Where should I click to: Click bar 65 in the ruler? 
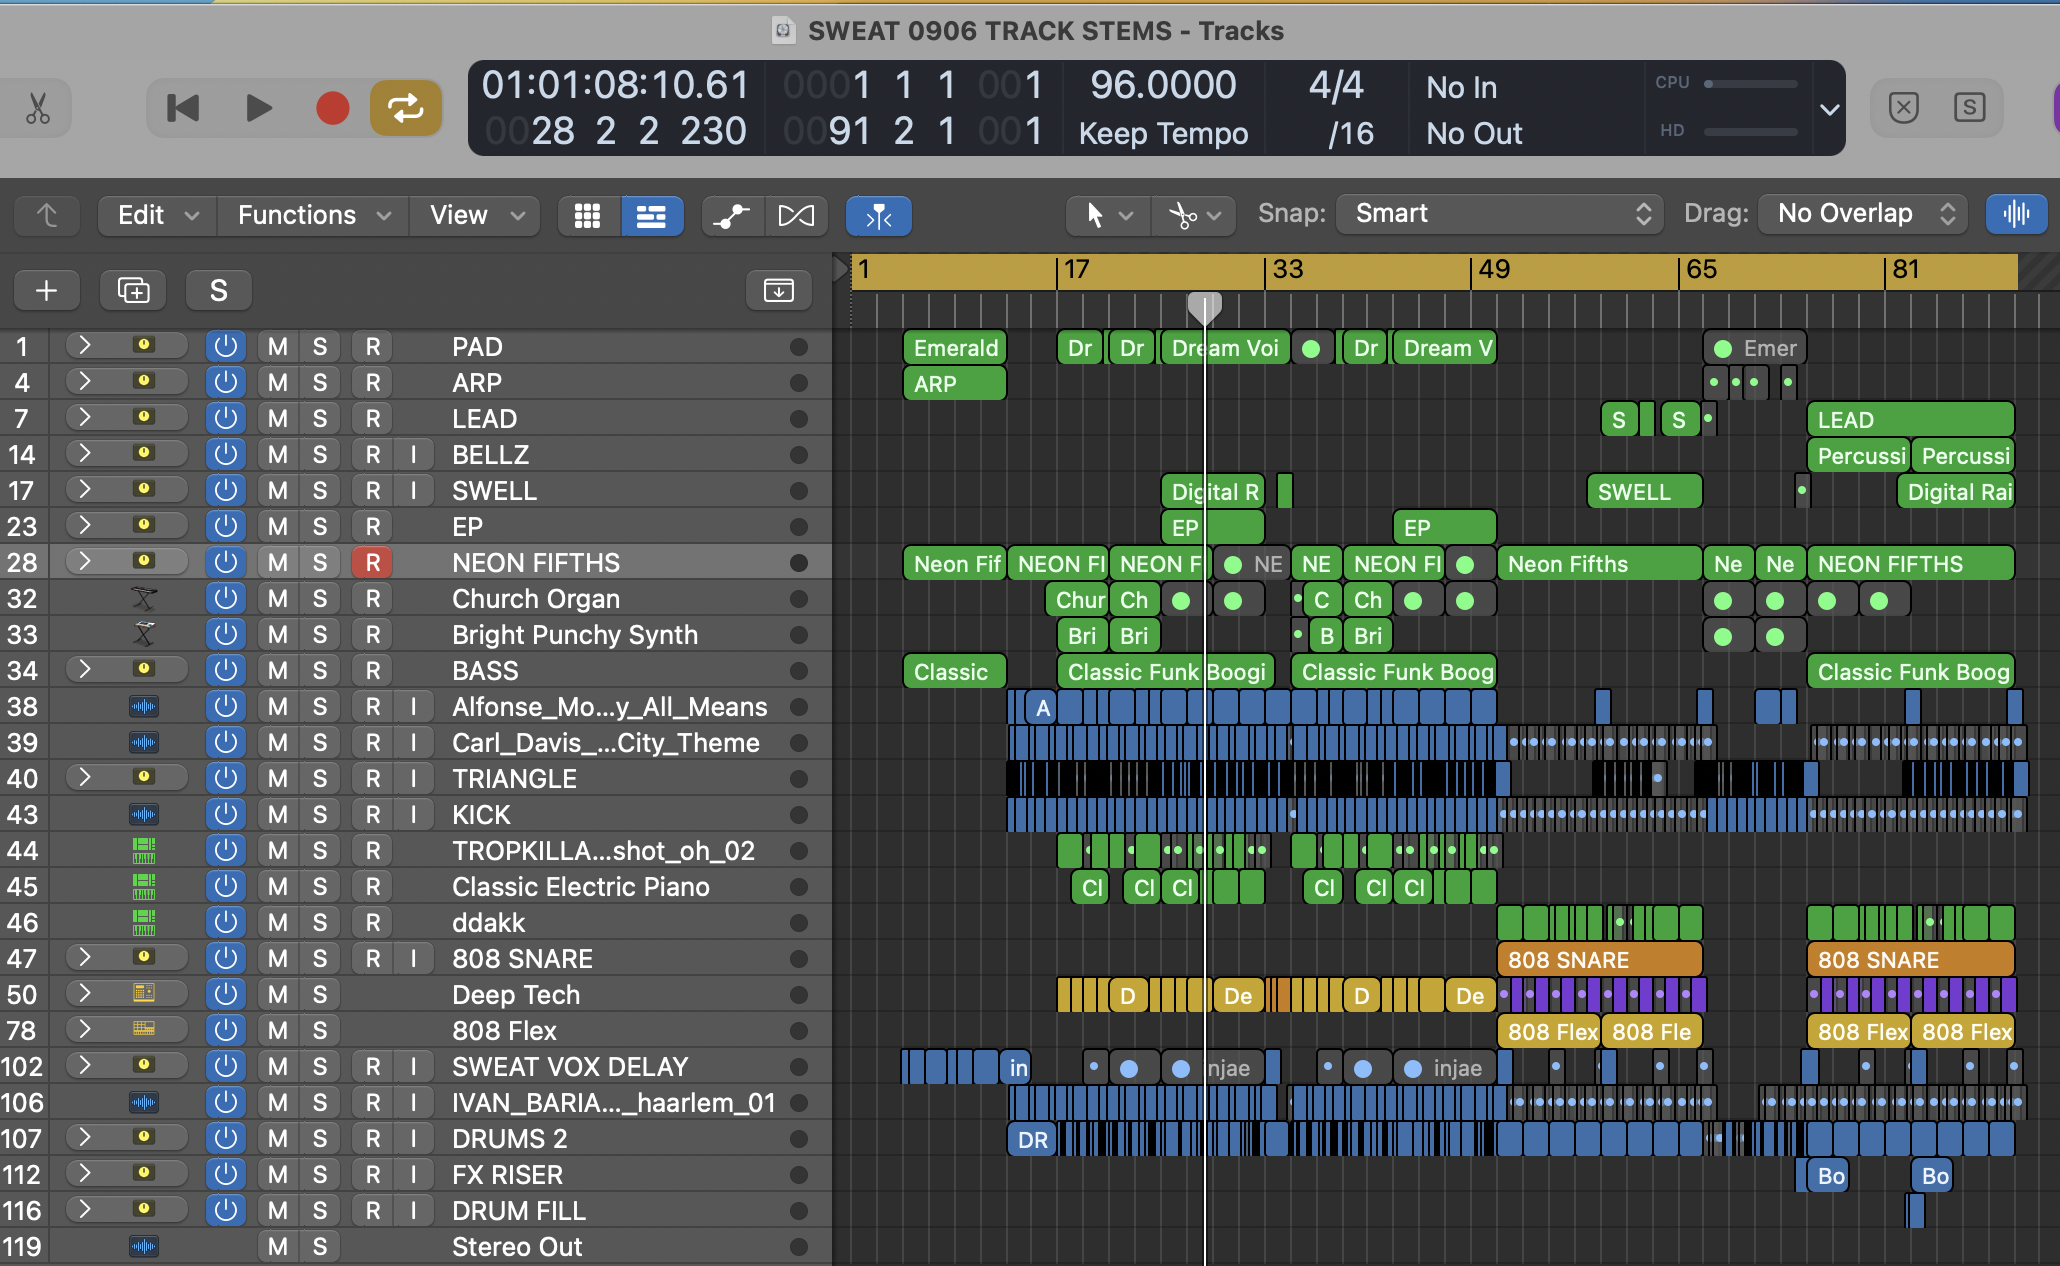1701,270
